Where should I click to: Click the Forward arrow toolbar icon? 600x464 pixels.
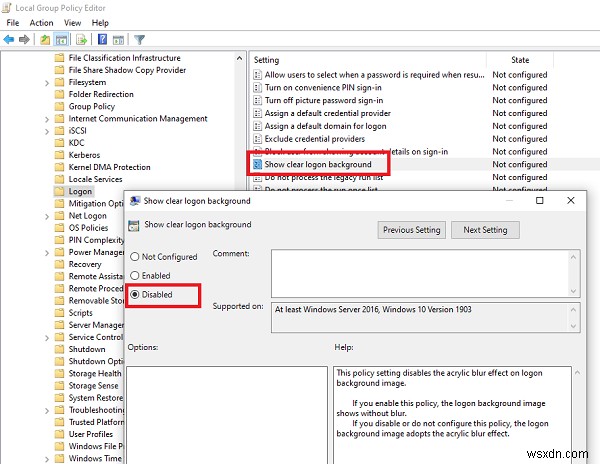click(x=24, y=39)
